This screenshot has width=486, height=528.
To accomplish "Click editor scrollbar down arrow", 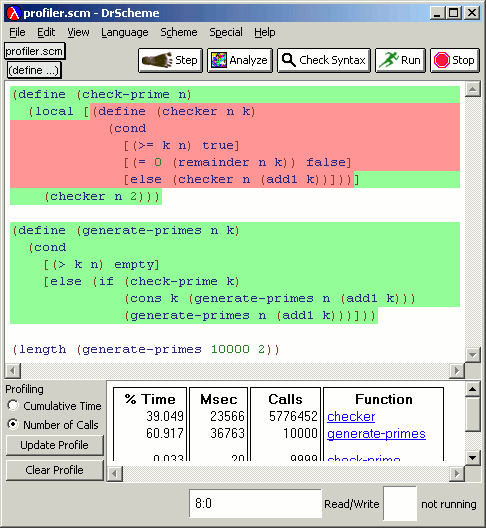I will tap(473, 355).
